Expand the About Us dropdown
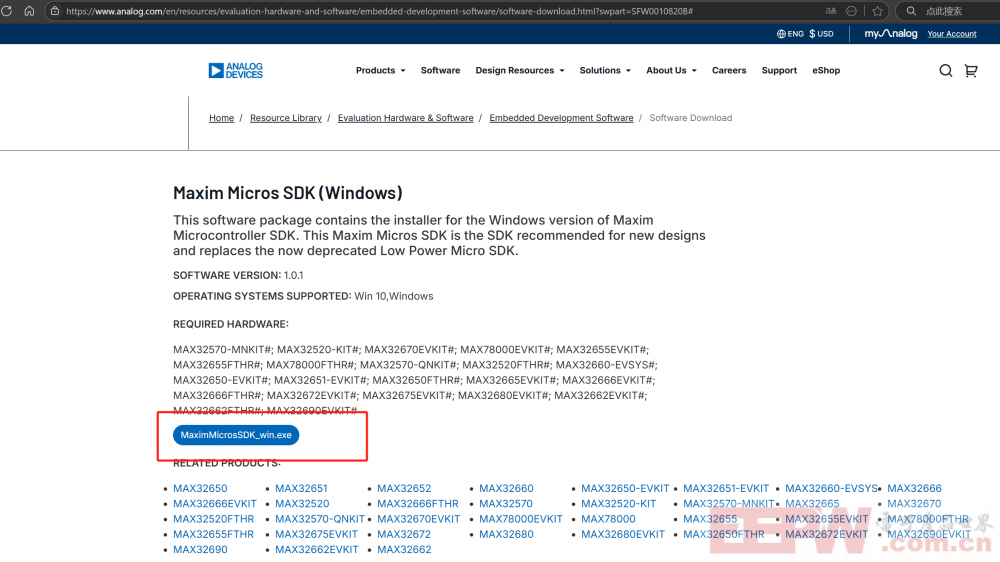 point(671,70)
